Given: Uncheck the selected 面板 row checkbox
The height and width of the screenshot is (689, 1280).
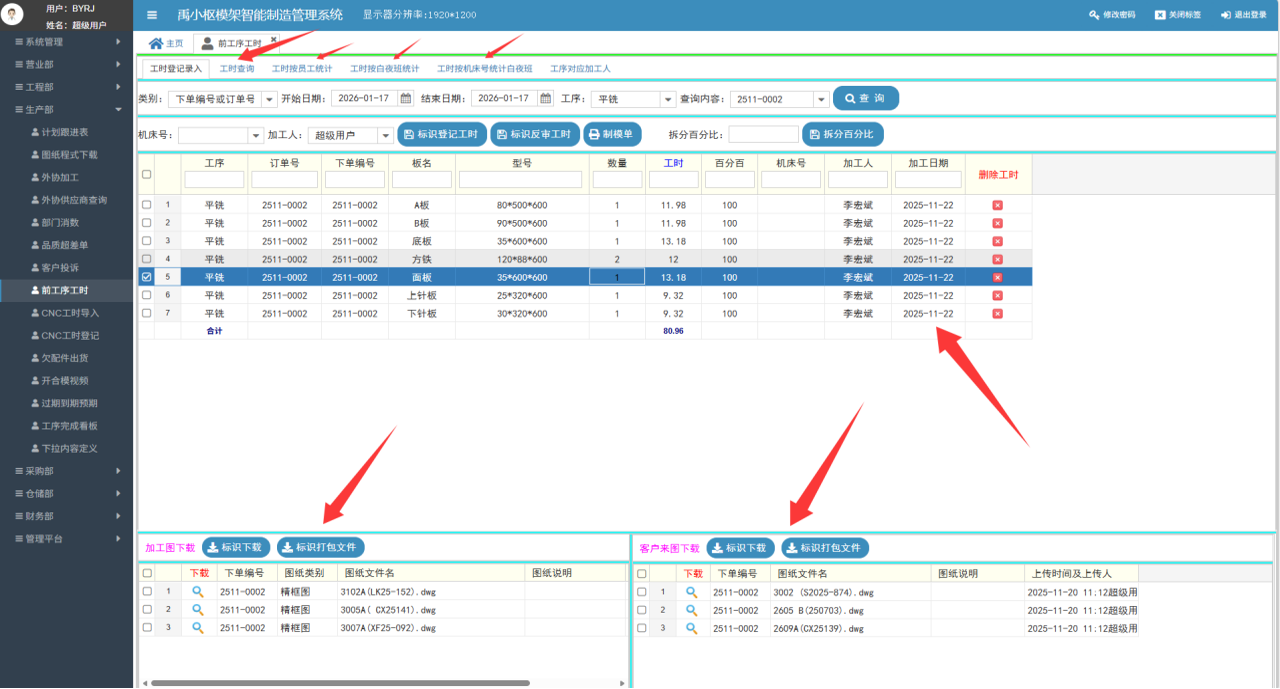Looking at the screenshot, I should [x=147, y=277].
